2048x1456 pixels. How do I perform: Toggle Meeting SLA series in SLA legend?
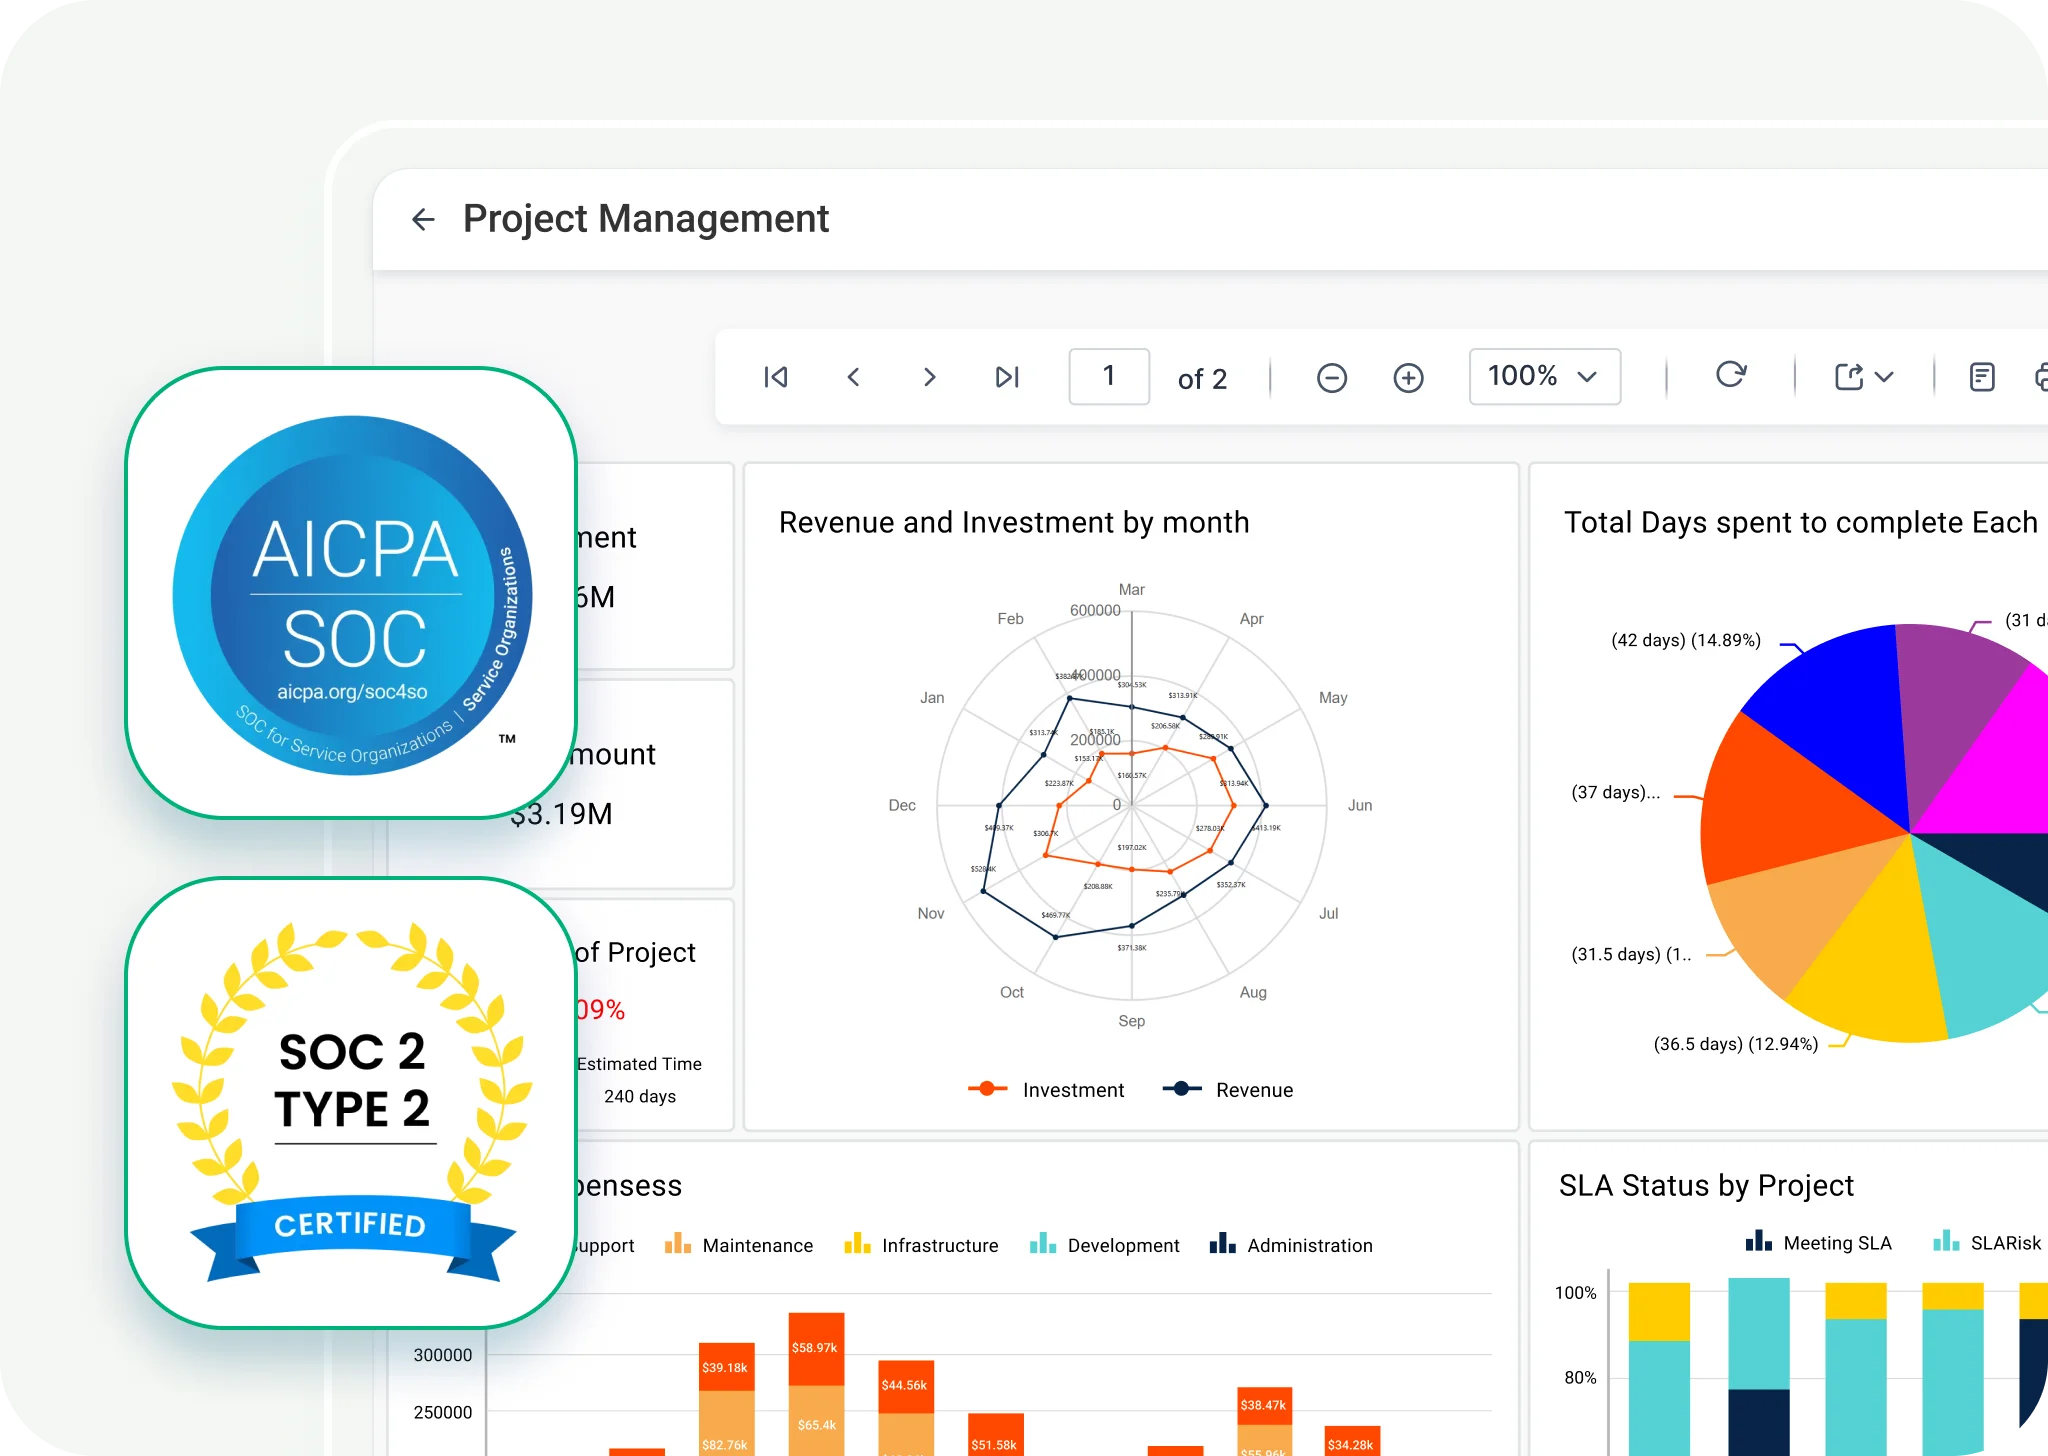tap(1819, 1243)
